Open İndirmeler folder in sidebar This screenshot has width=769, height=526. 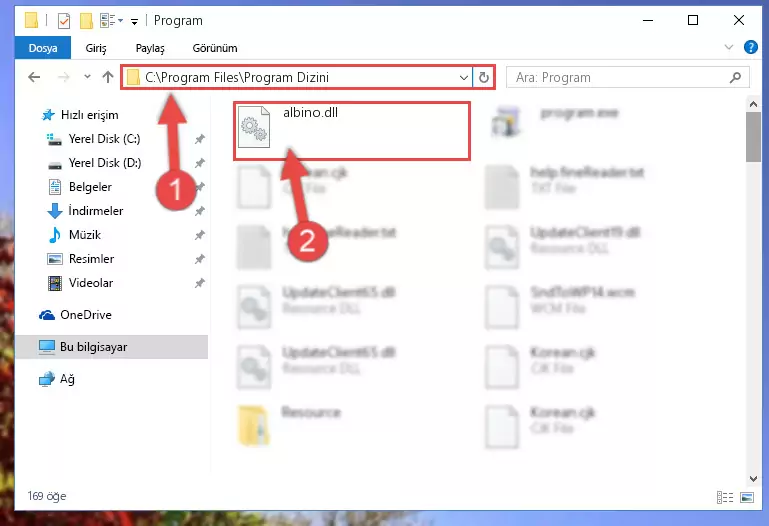(95, 211)
